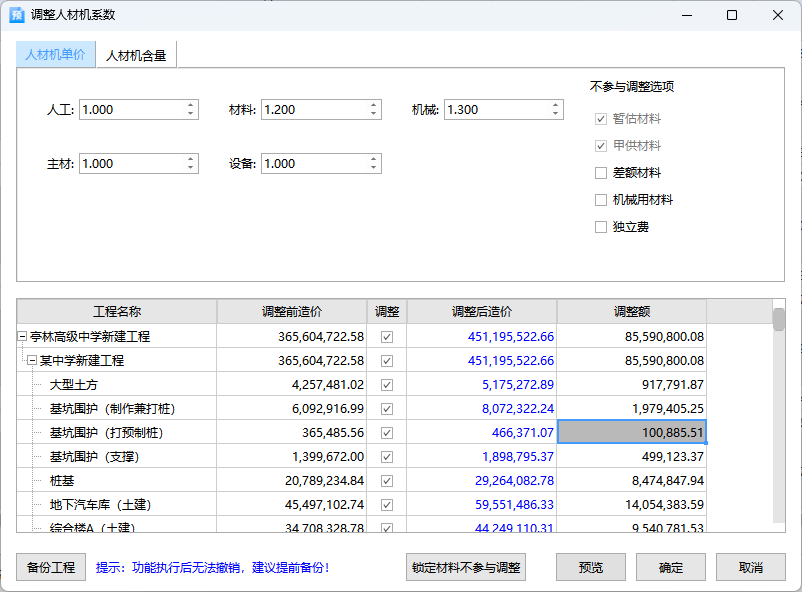Confirm with the 确定 button
Image resolution: width=802 pixels, height=592 pixels.
coord(671,568)
